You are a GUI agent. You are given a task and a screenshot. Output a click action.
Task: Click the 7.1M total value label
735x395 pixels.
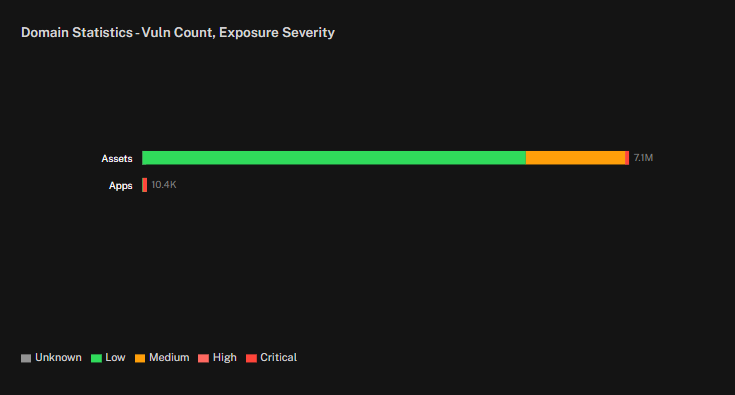[643, 158]
